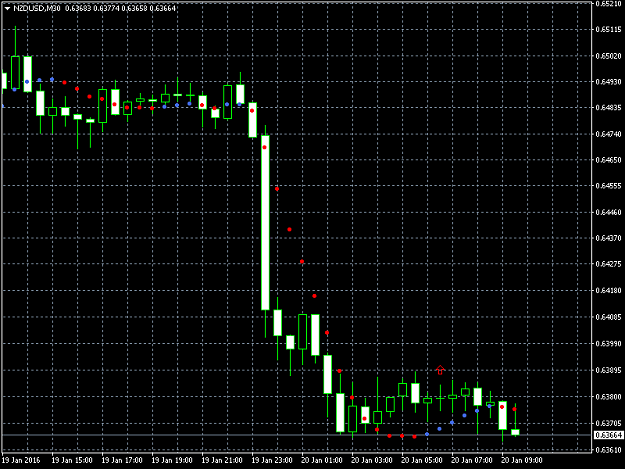The height and width of the screenshot is (469, 625).
Task: Click the 0.65115 price scale label
Action: pos(608,29)
